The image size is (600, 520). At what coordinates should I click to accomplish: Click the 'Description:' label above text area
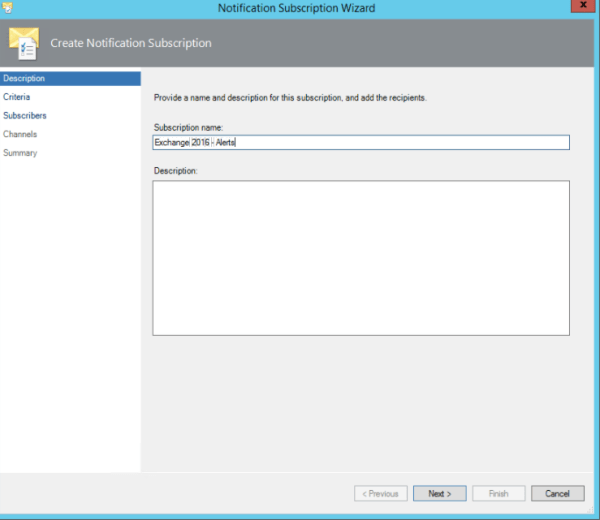pos(176,171)
